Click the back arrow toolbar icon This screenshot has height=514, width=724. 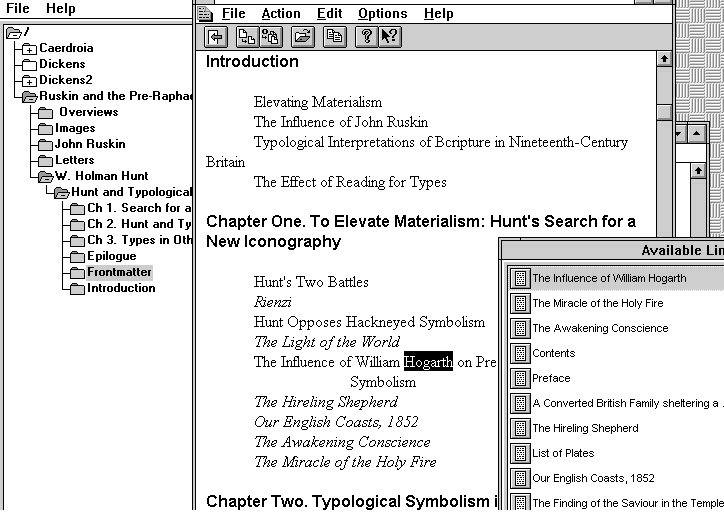pyautogui.click(x=216, y=36)
